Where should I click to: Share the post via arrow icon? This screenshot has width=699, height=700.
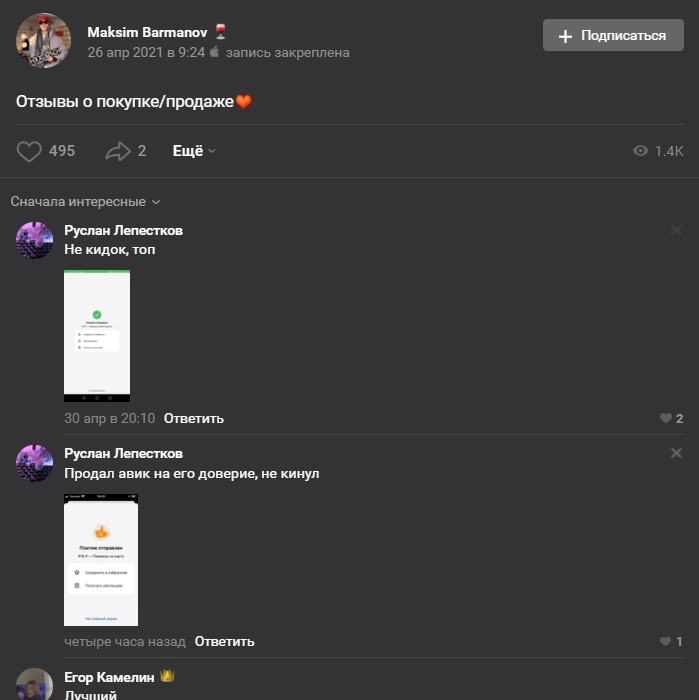pos(118,151)
